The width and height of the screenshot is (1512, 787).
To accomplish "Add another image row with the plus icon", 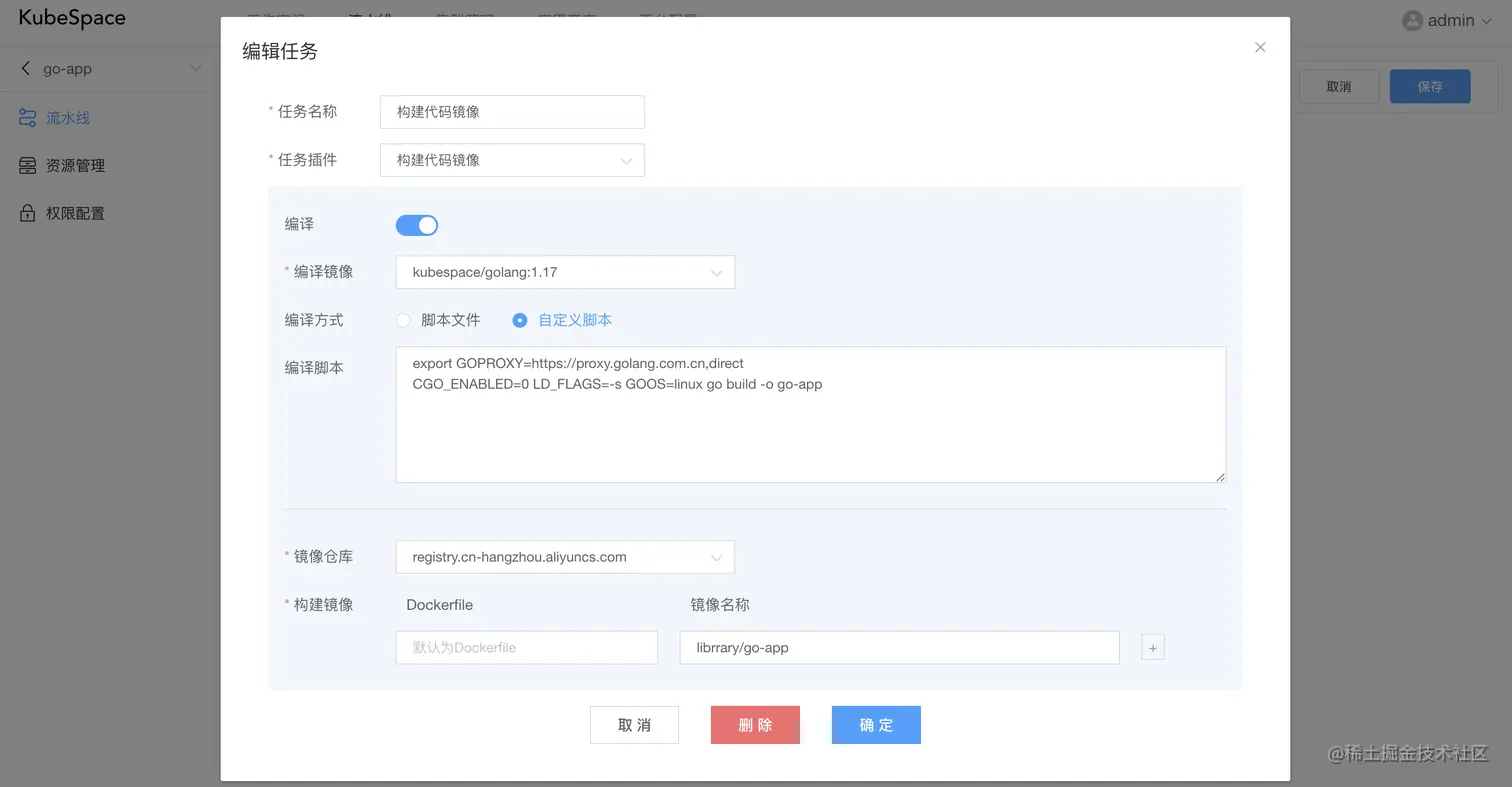I will [1153, 648].
